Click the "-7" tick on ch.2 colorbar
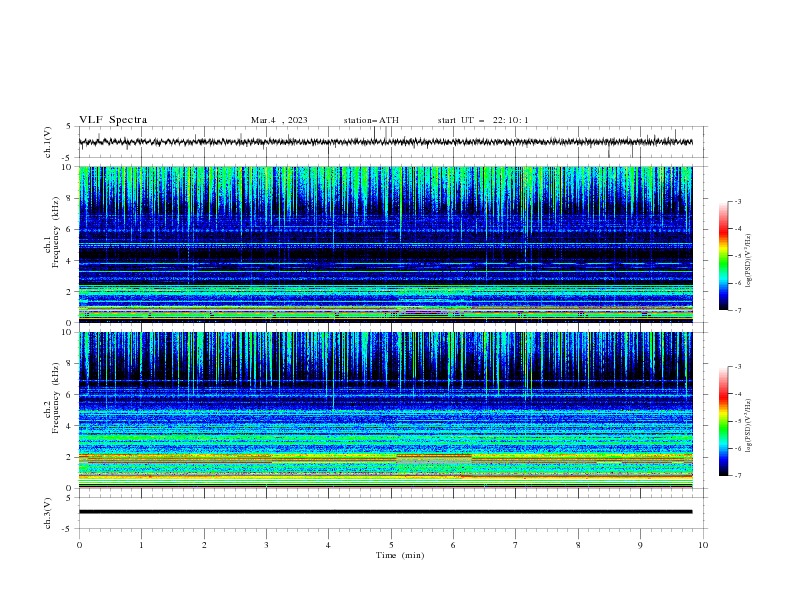792x612 pixels. click(737, 476)
